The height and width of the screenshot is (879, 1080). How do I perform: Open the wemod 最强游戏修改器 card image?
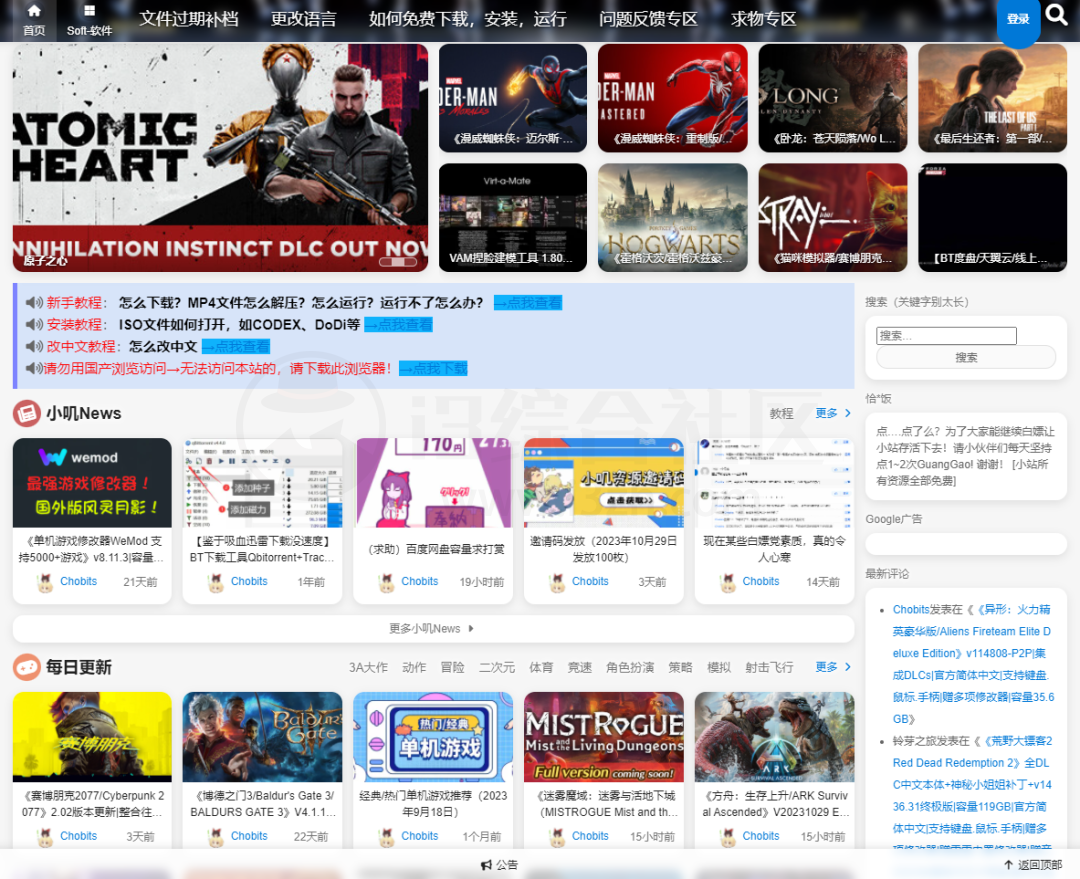92,483
